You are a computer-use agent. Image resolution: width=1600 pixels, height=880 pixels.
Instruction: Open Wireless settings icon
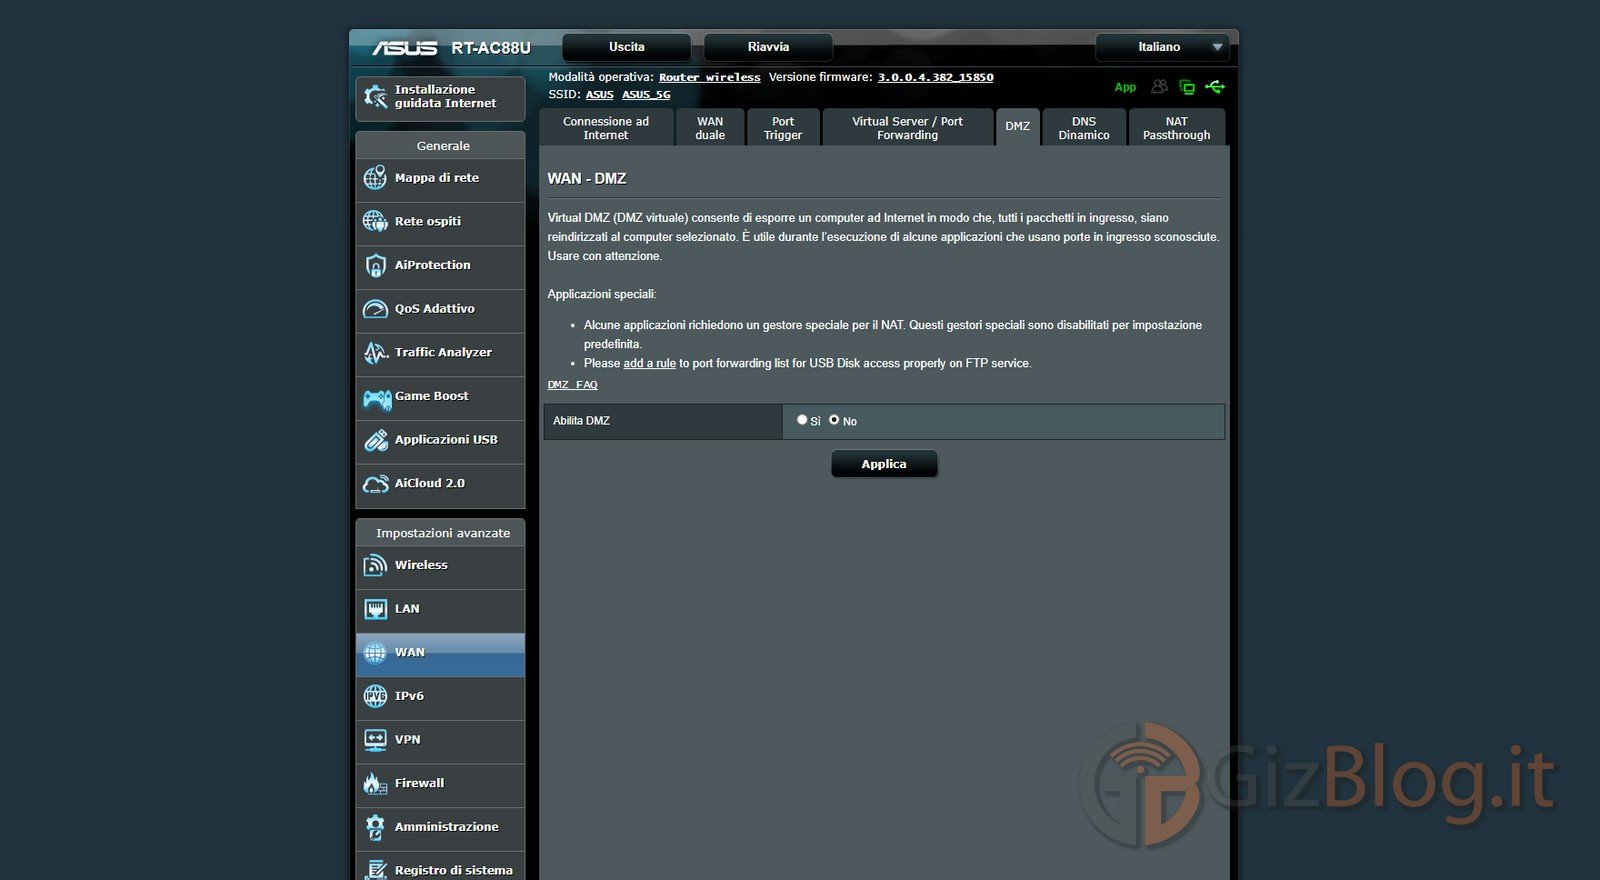click(x=375, y=565)
